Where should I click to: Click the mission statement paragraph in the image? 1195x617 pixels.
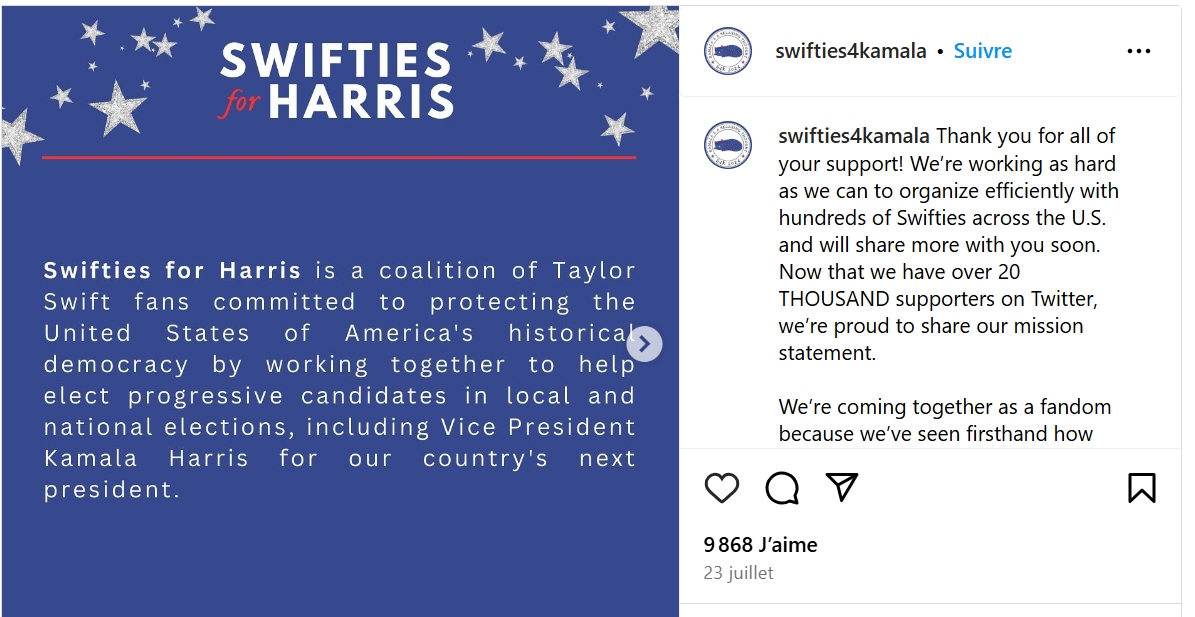click(339, 380)
